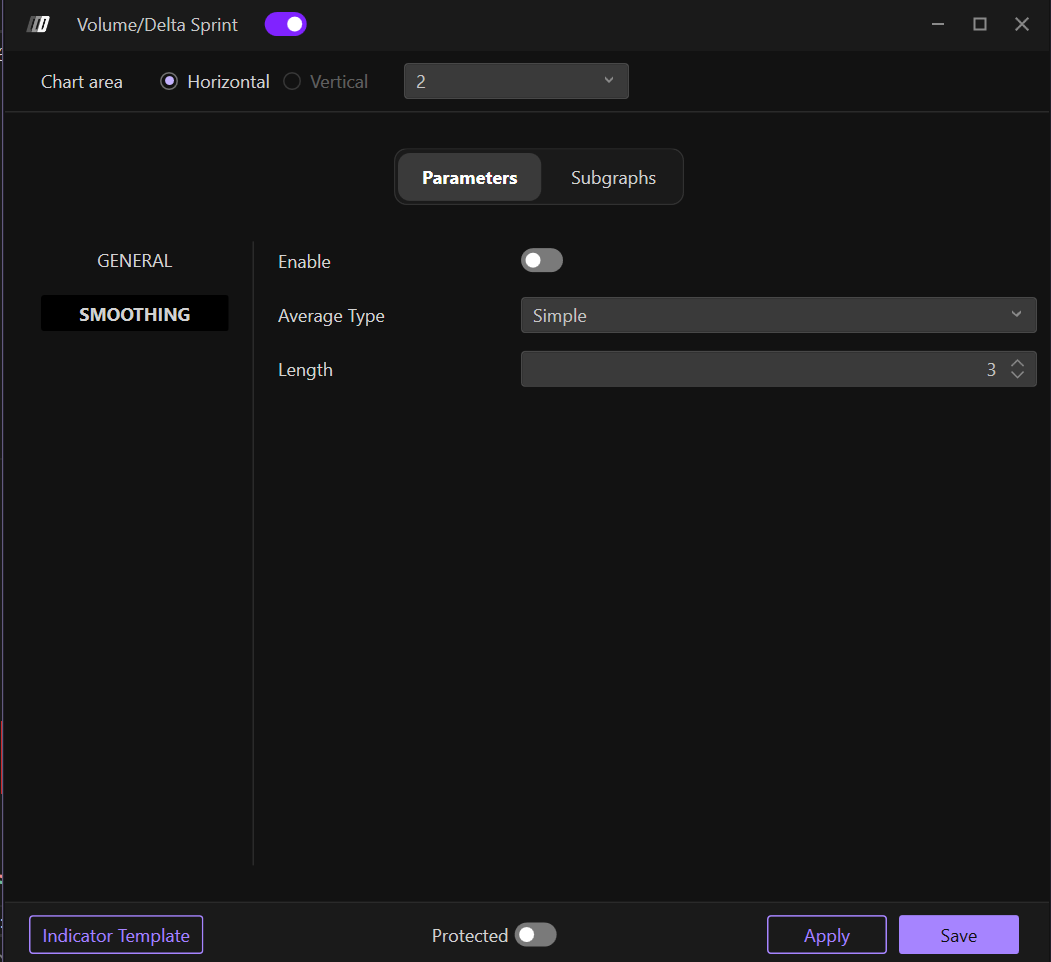The width and height of the screenshot is (1051, 962).
Task: Close the indicator settings window
Action: click(x=1022, y=25)
